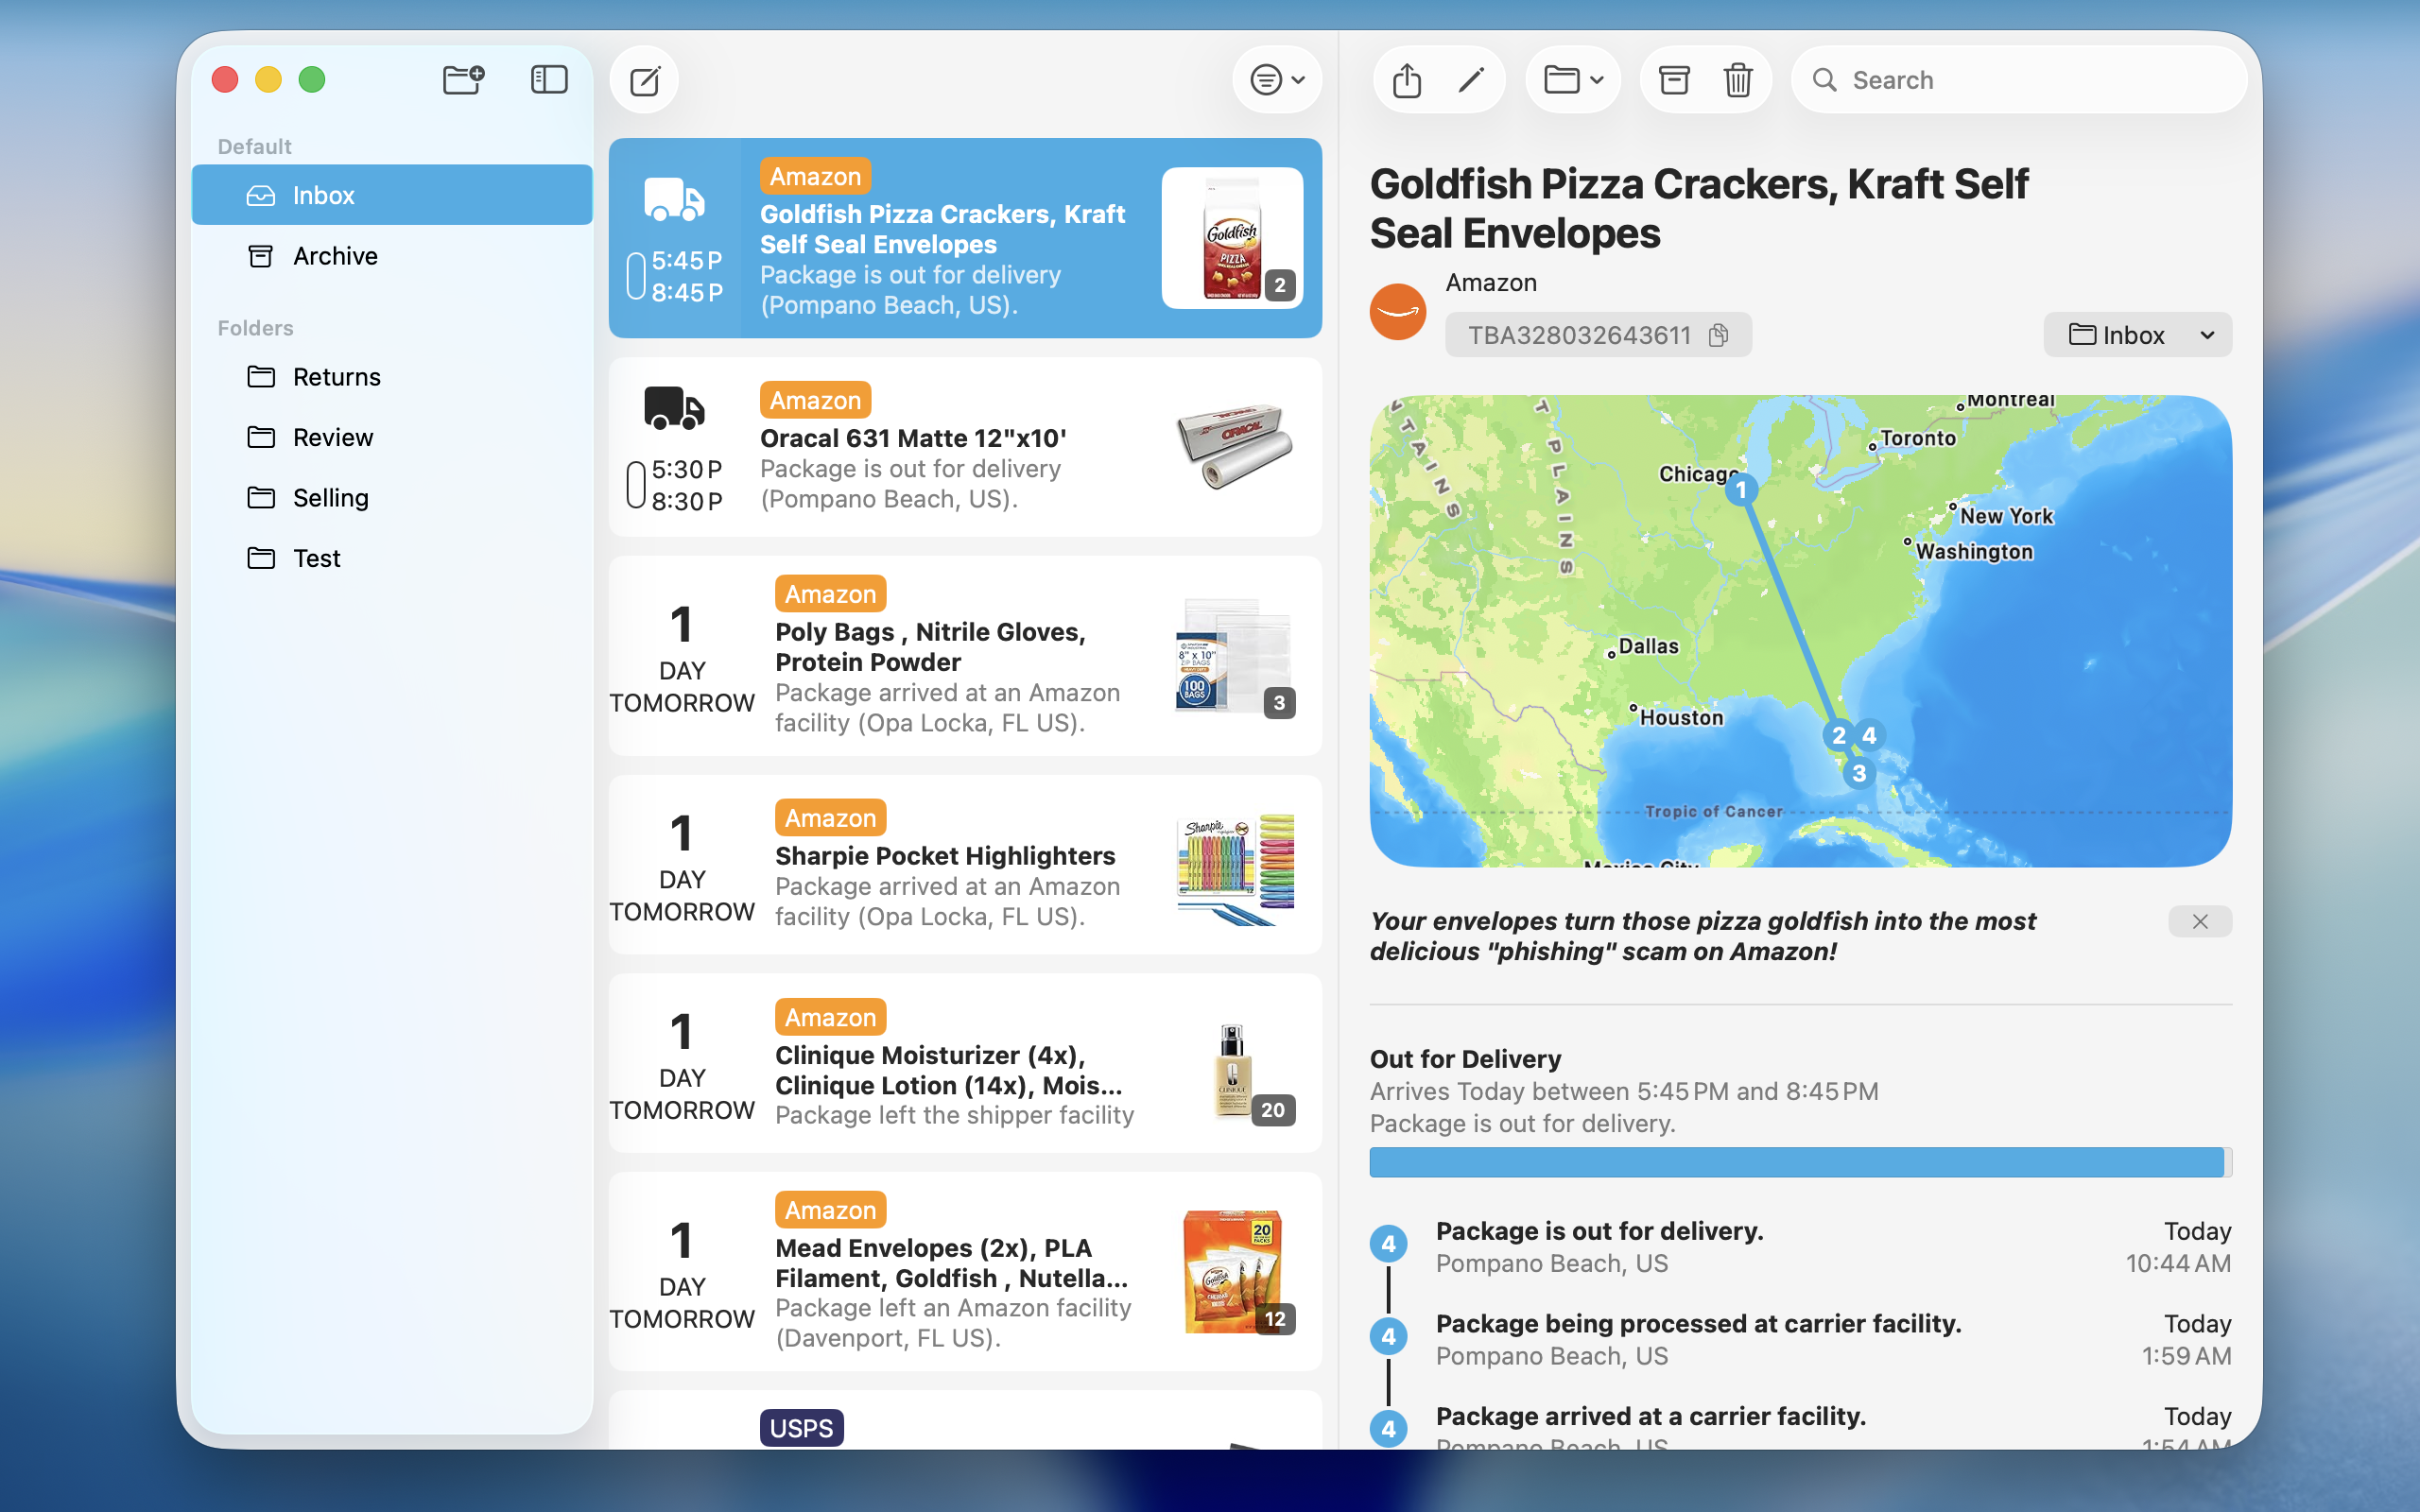Click the Goldfish snack box thumbnail

tap(1232, 1271)
